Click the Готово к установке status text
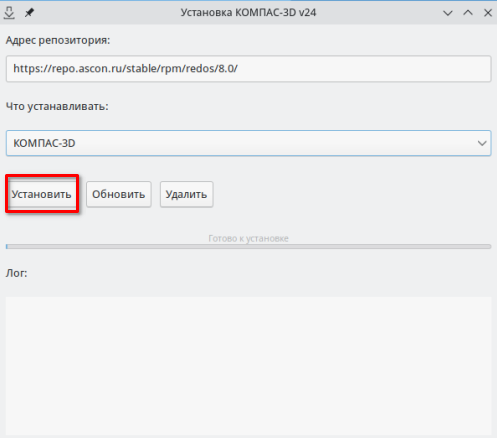 tap(248, 238)
